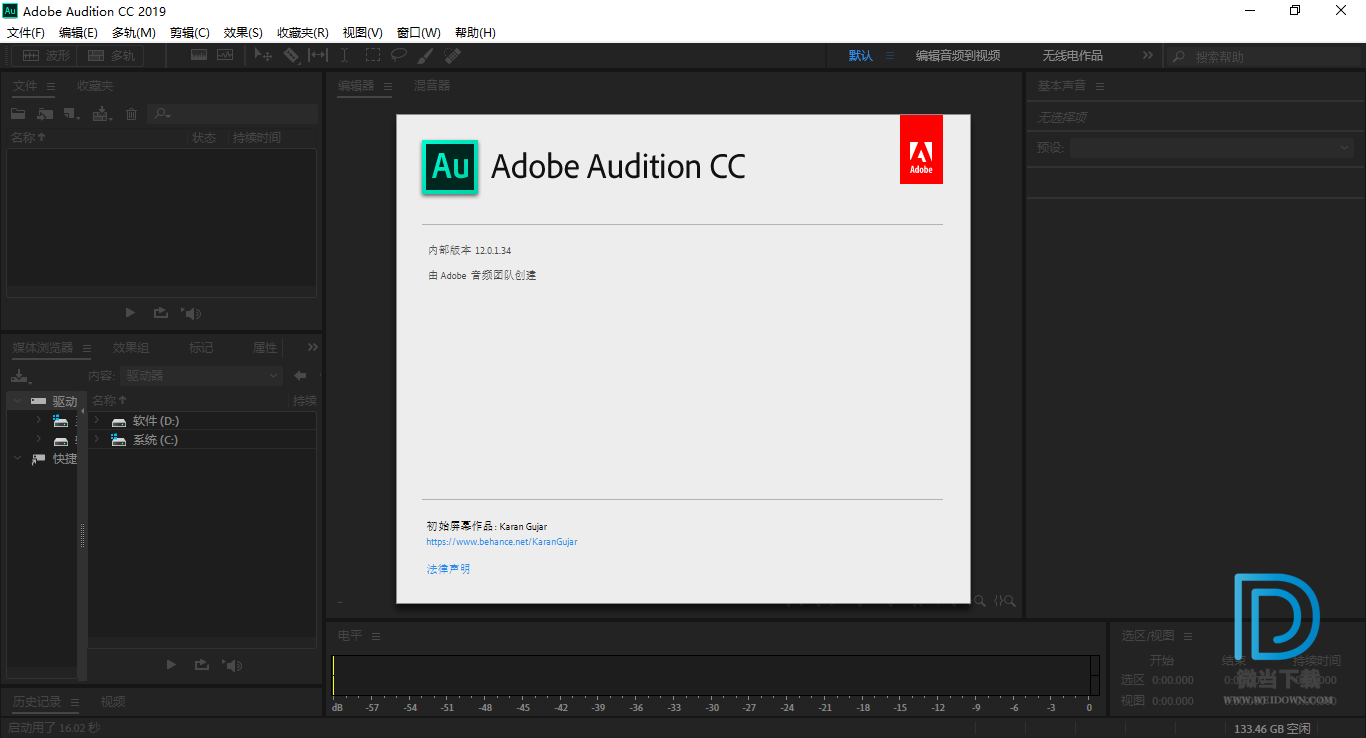1366x738 pixels.
Task: Open the 法律声明 link
Action: coord(448,569)
